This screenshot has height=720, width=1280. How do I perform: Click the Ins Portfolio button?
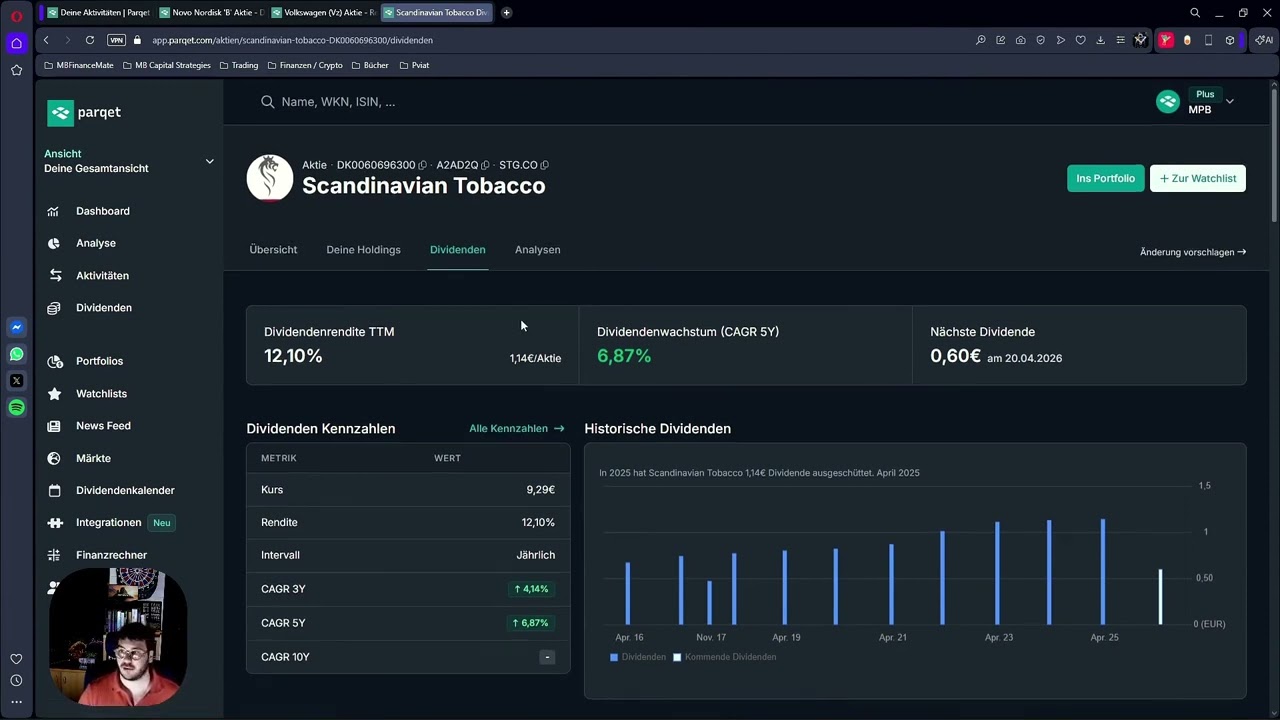(x=1105, y=178)
